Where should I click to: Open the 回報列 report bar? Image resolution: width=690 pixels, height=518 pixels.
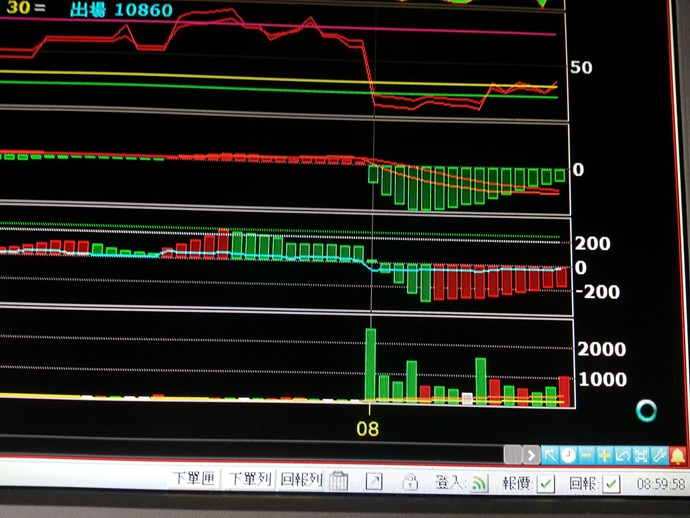tap(301, 480)
